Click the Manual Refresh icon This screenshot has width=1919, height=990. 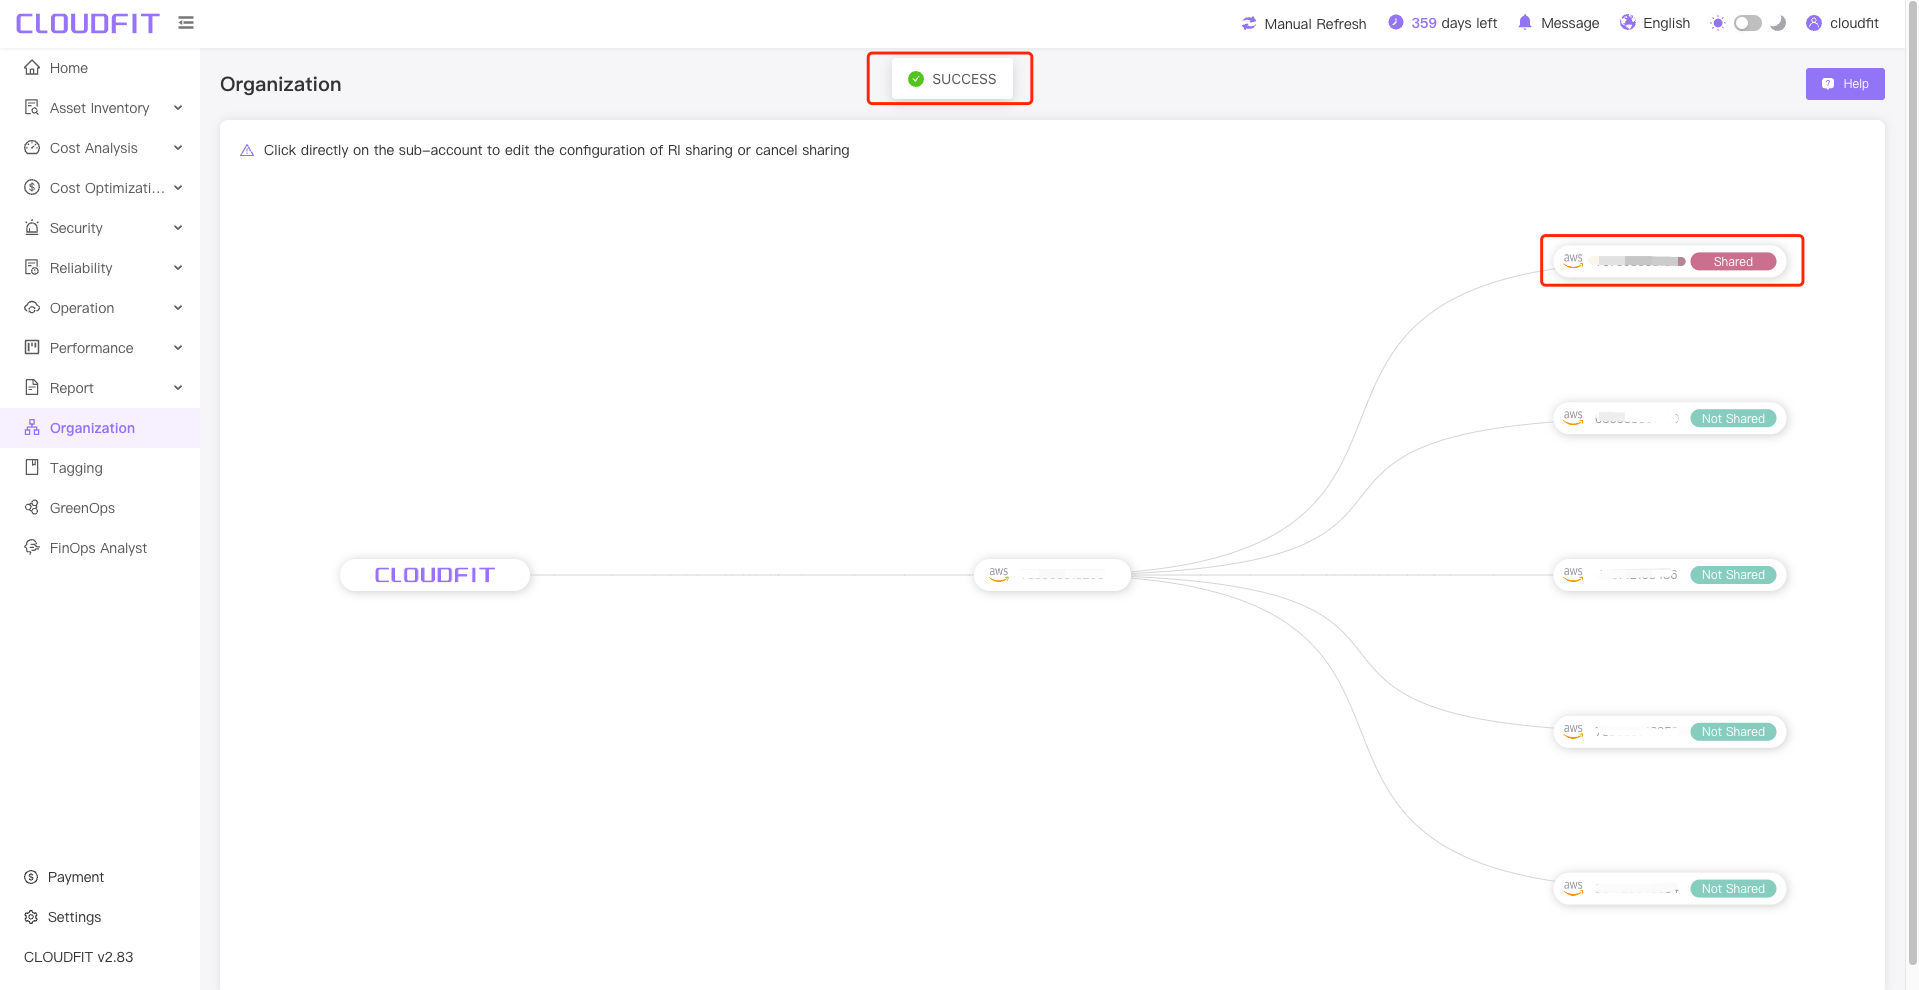[1249, 23]
